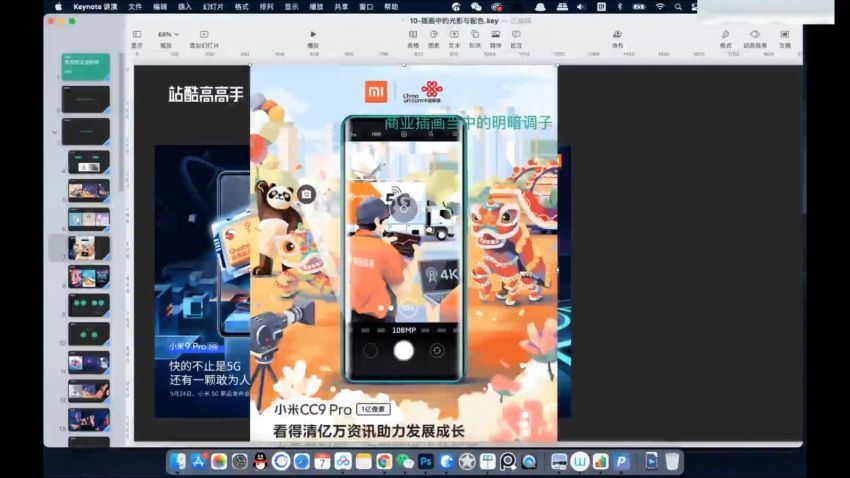The width and height of the screenshot is (850, 478).
Task: Open the 插入 (Insert) menu
Action: 185,7
